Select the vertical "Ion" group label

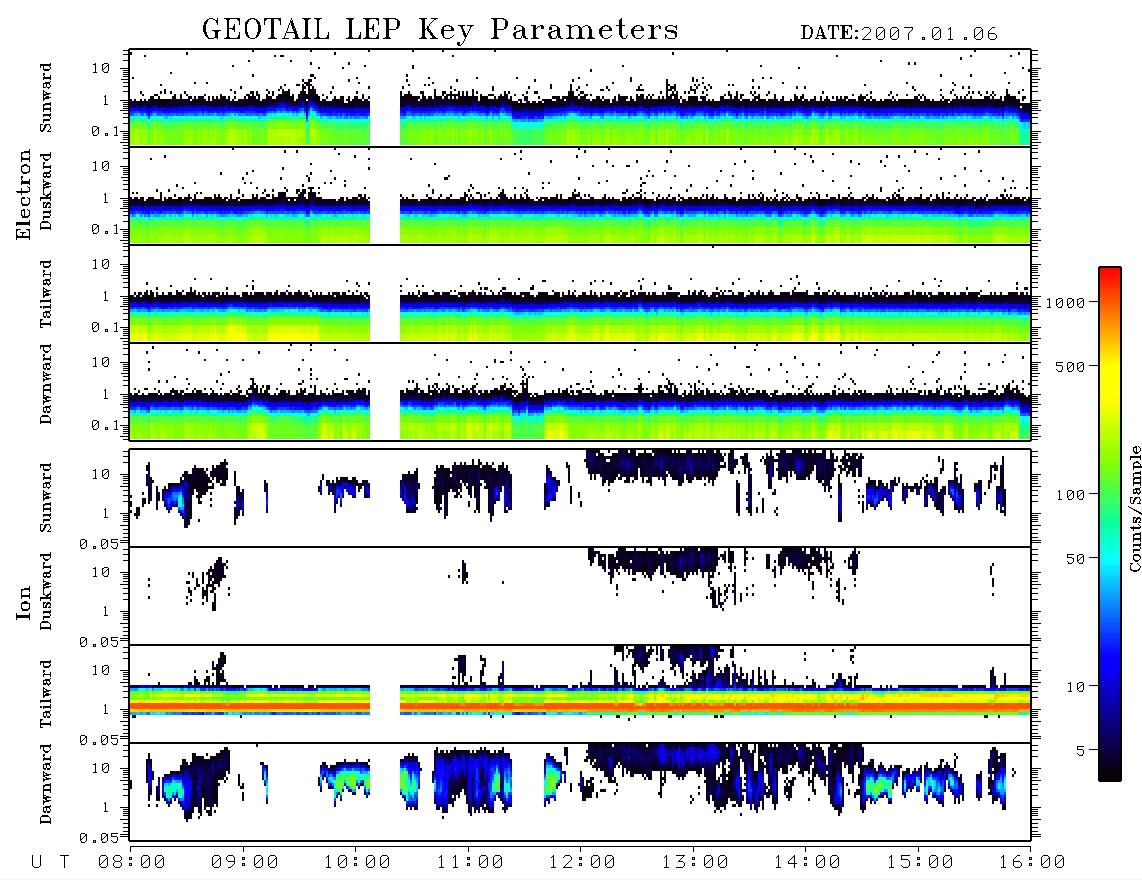(x=24, y=603)
